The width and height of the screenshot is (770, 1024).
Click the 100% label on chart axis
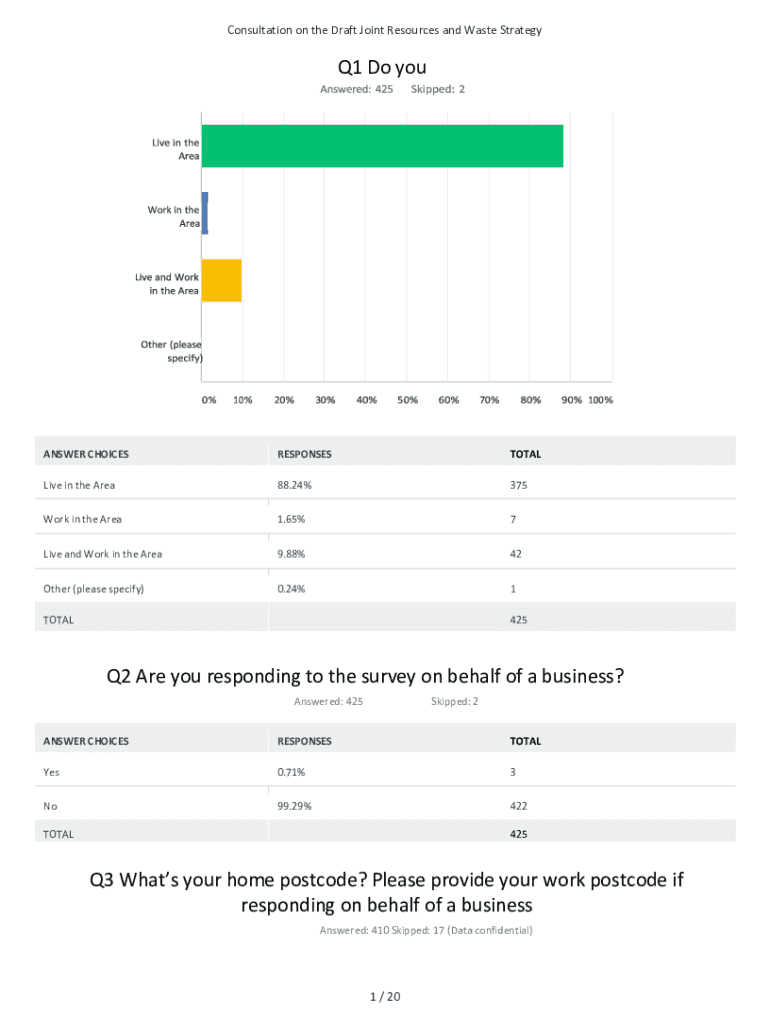tap(600, 400)
